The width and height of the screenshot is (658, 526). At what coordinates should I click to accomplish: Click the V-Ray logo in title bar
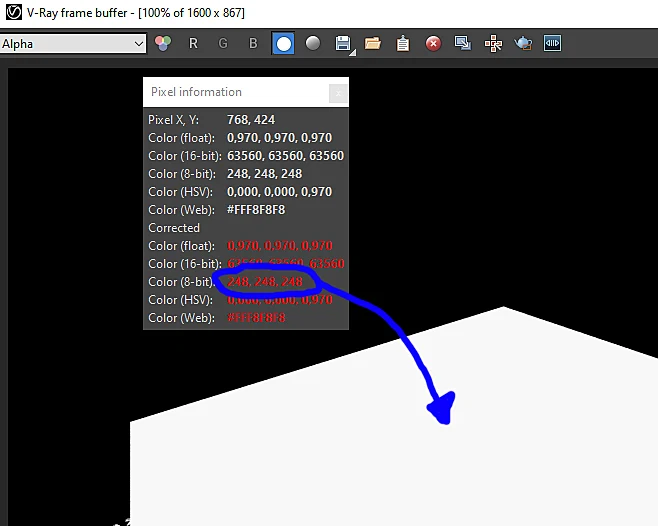click(x=13, y=12)
